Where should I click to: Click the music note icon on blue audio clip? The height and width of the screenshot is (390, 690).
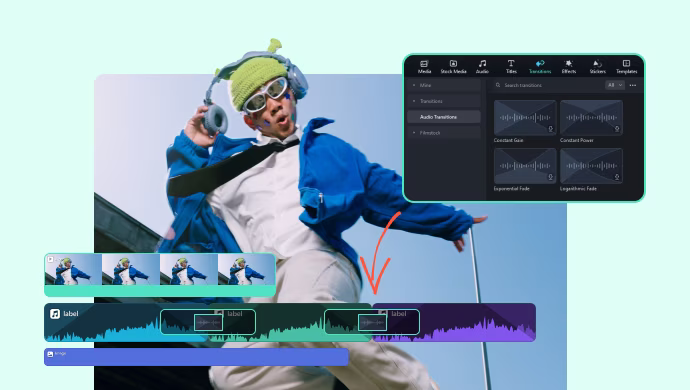pos(55,314)
